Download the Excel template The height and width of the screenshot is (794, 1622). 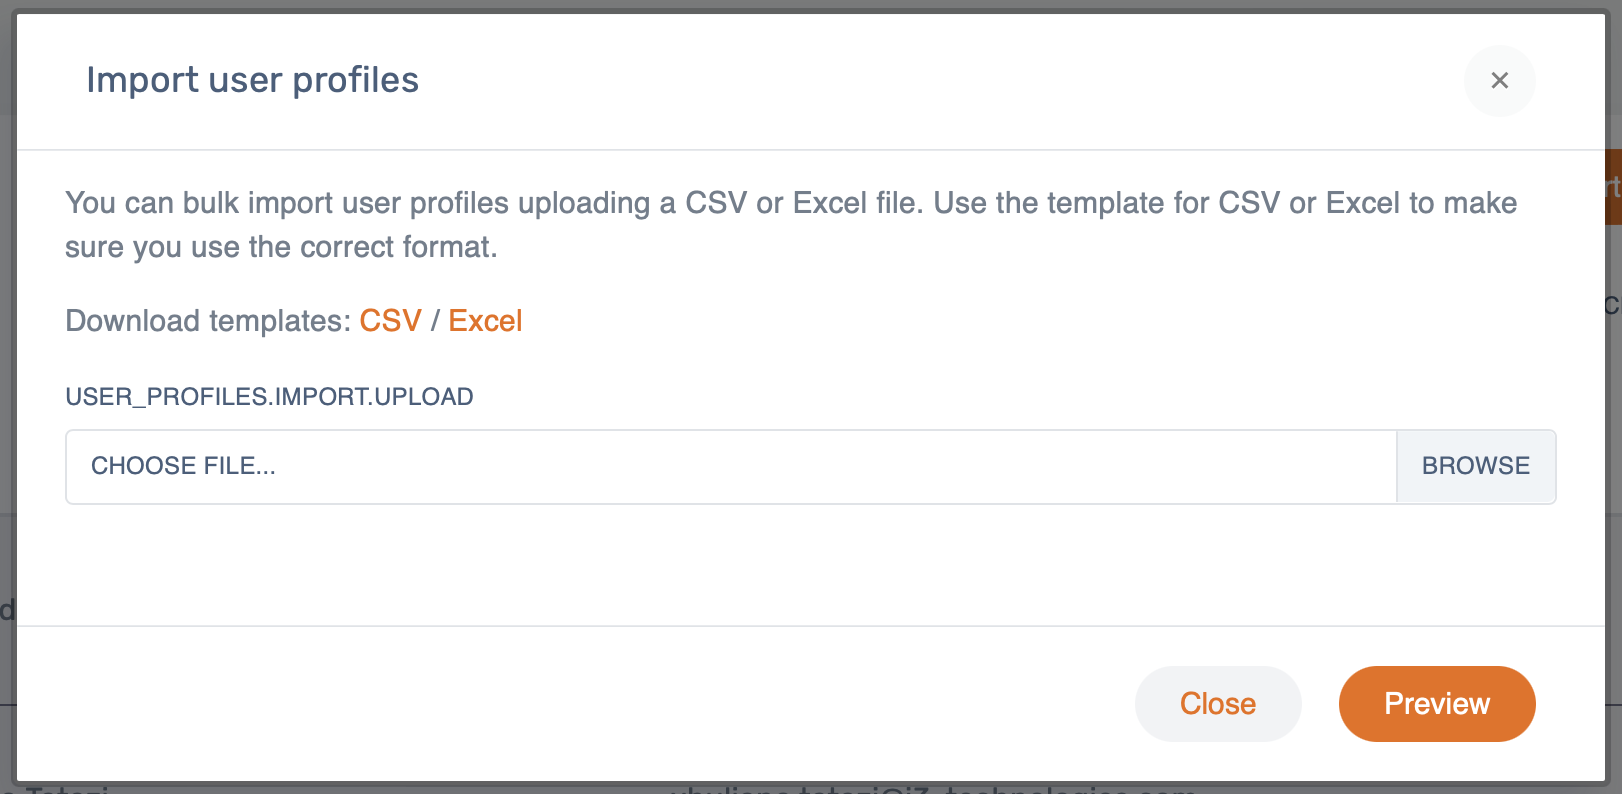click(x=485, y=321)
